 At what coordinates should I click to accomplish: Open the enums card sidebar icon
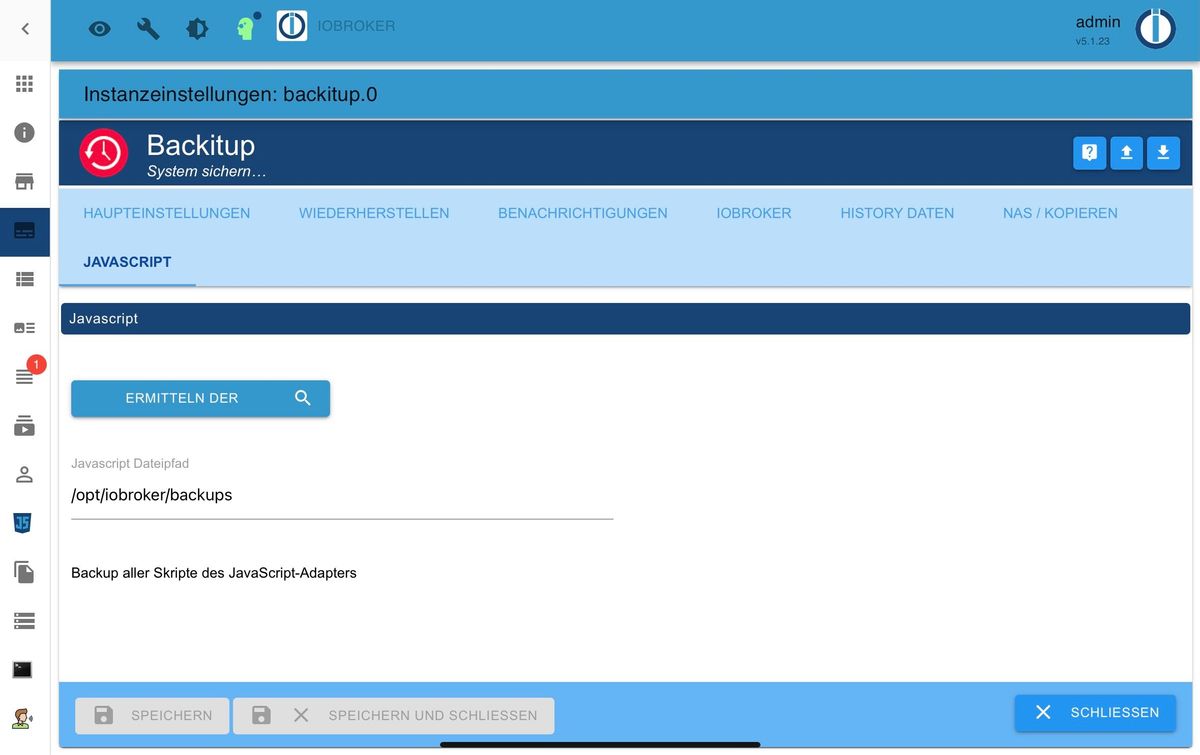(24, 328)
